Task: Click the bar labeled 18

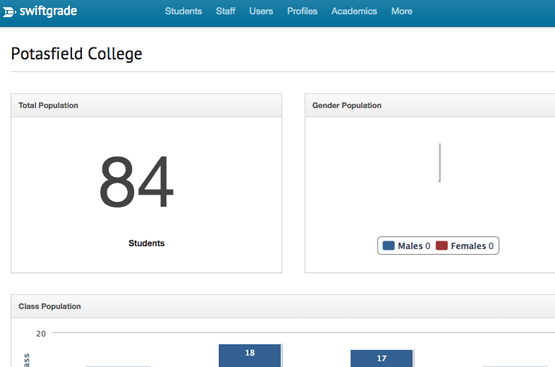Action: pyautogui.click(x=250, y=356)
